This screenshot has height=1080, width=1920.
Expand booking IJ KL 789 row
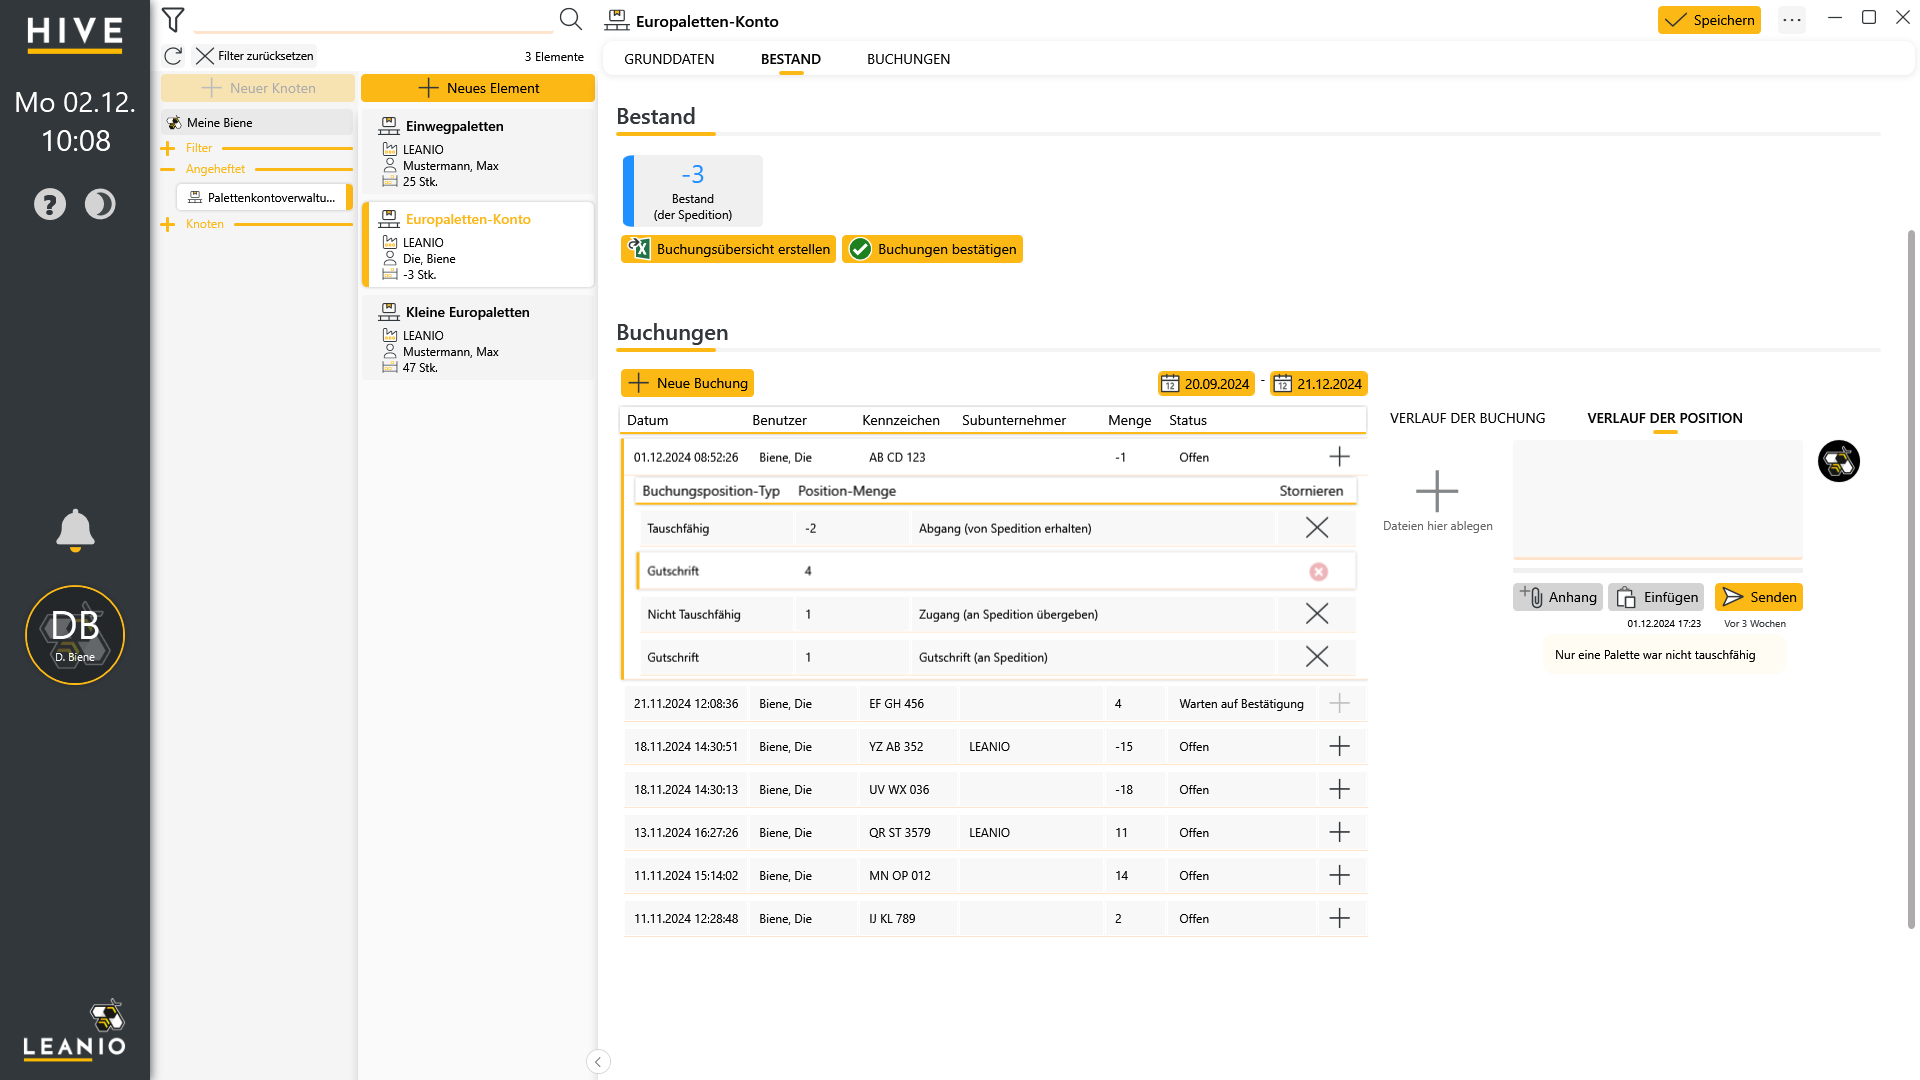coord(1339,918)
